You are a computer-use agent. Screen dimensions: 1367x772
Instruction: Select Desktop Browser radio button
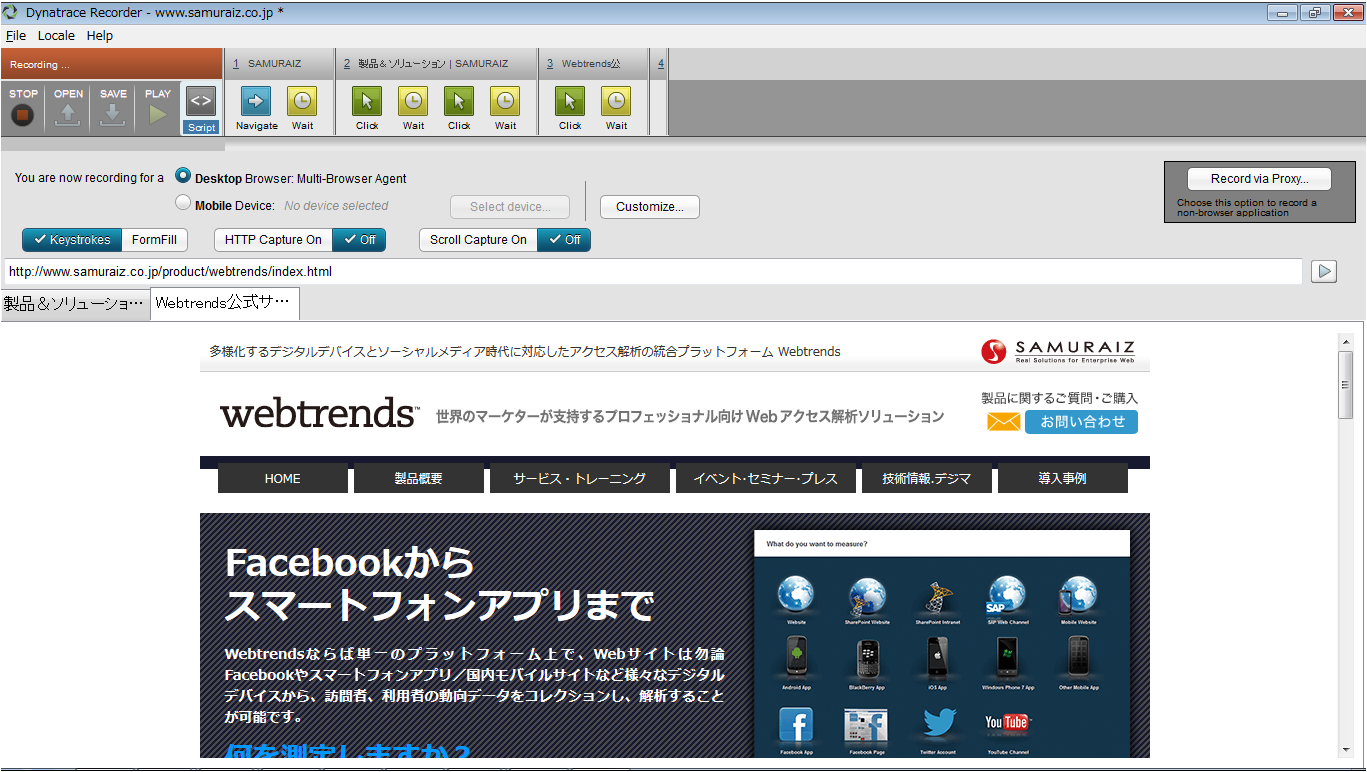[x=183, y=175]
